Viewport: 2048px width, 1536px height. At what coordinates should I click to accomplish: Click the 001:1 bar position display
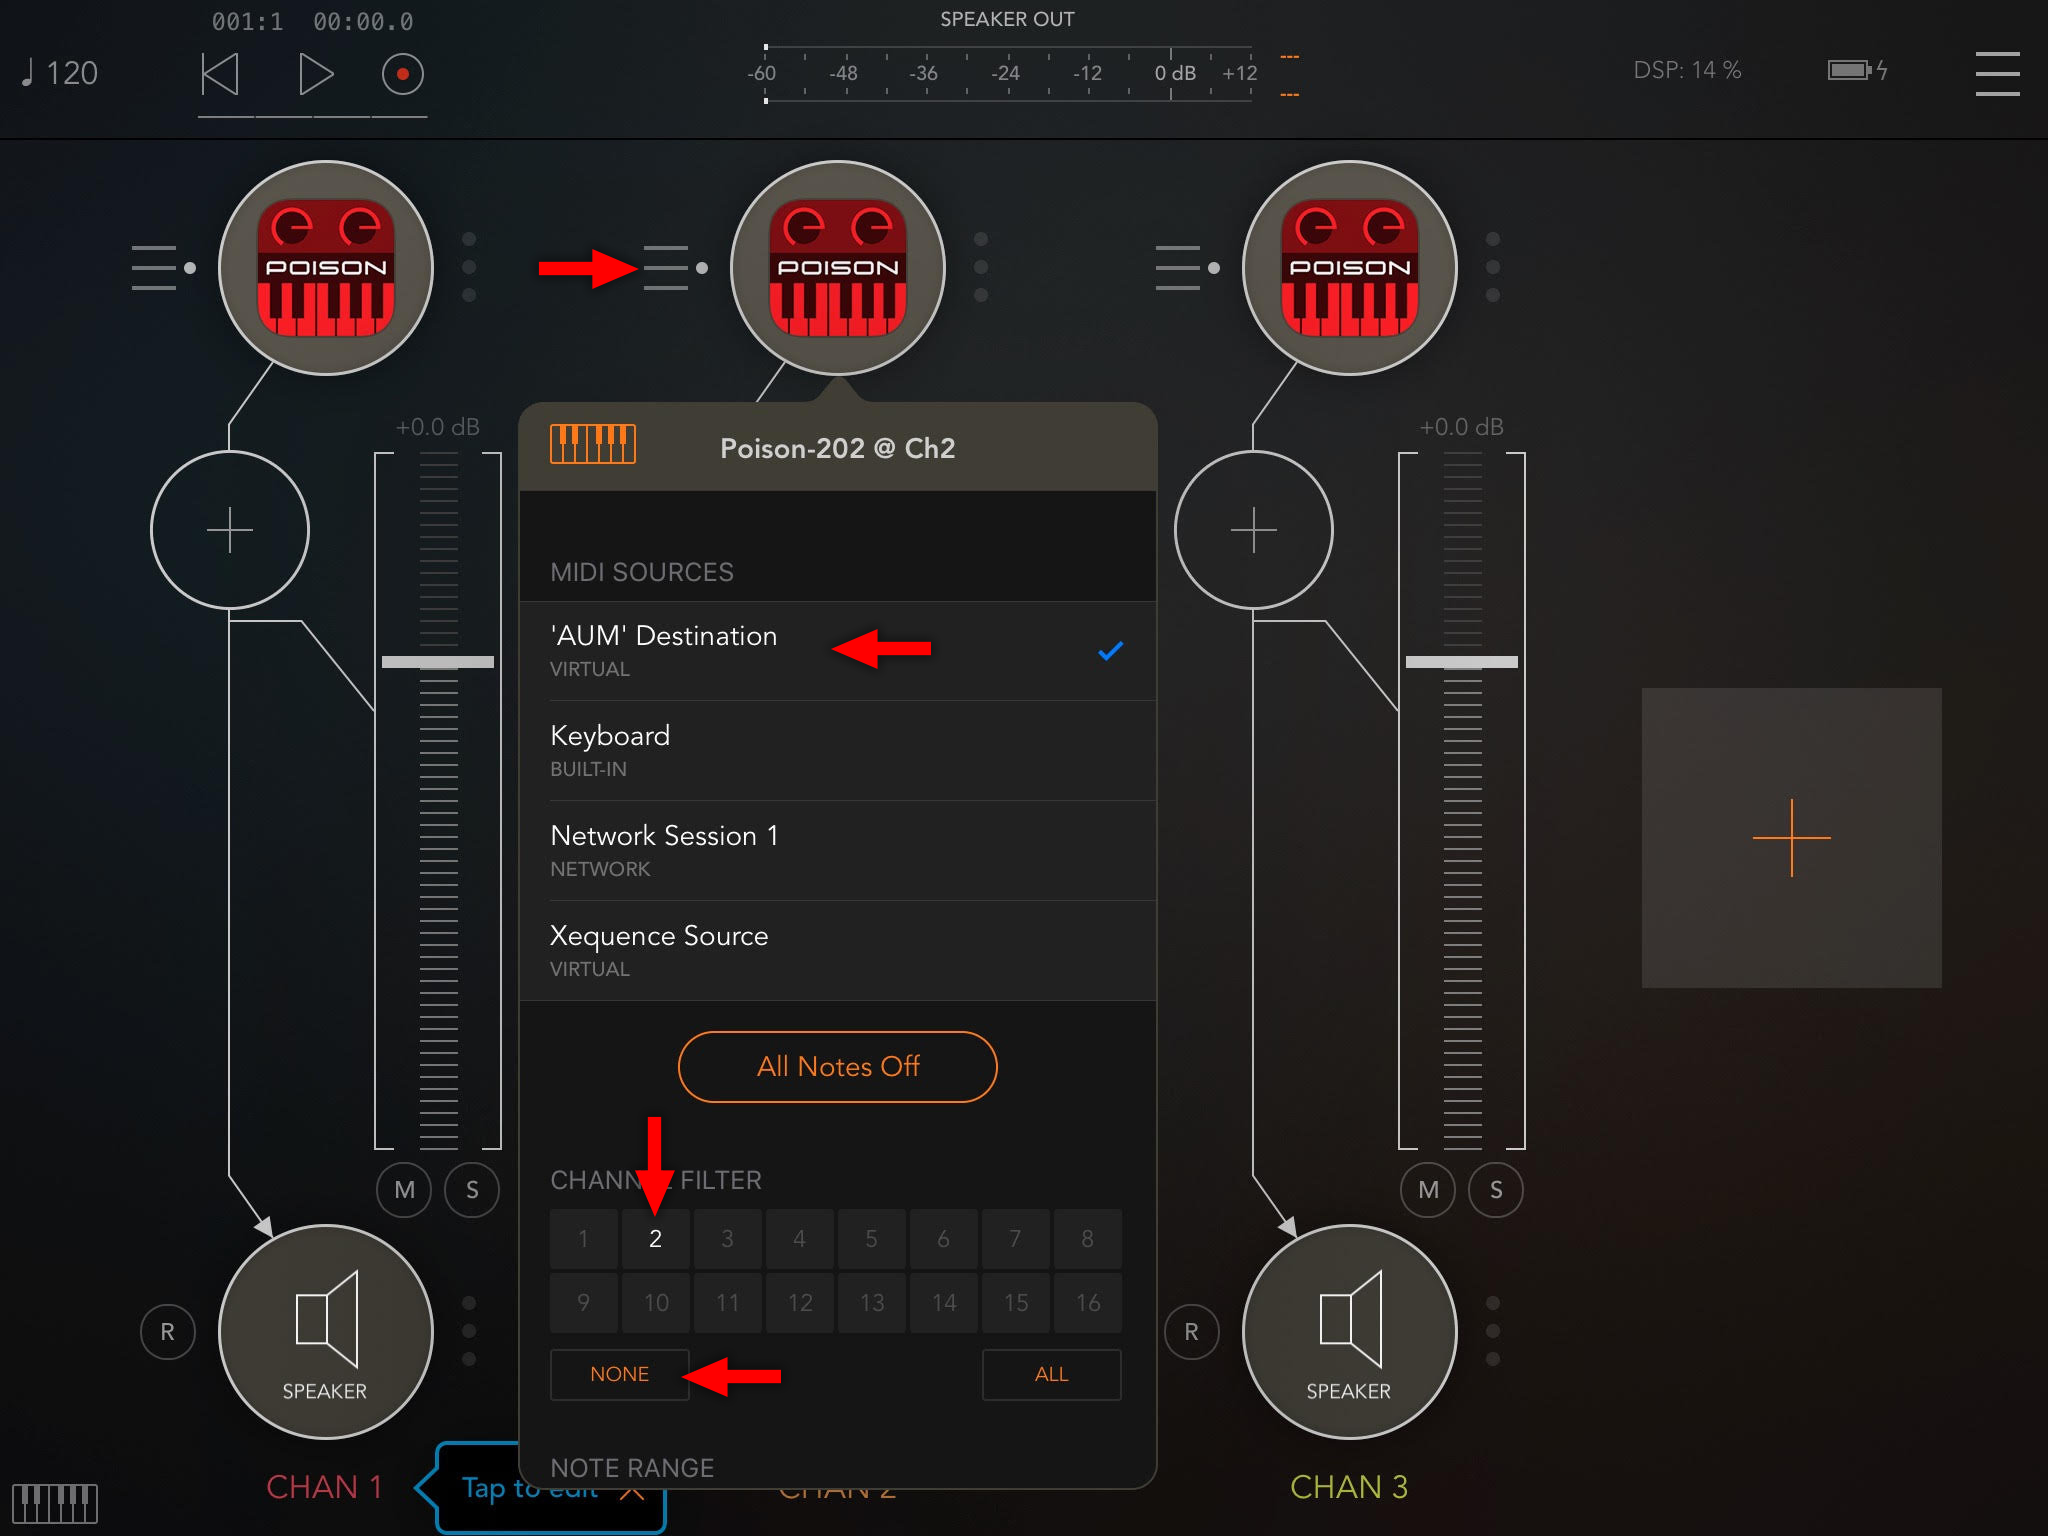[x=247, y=22]
